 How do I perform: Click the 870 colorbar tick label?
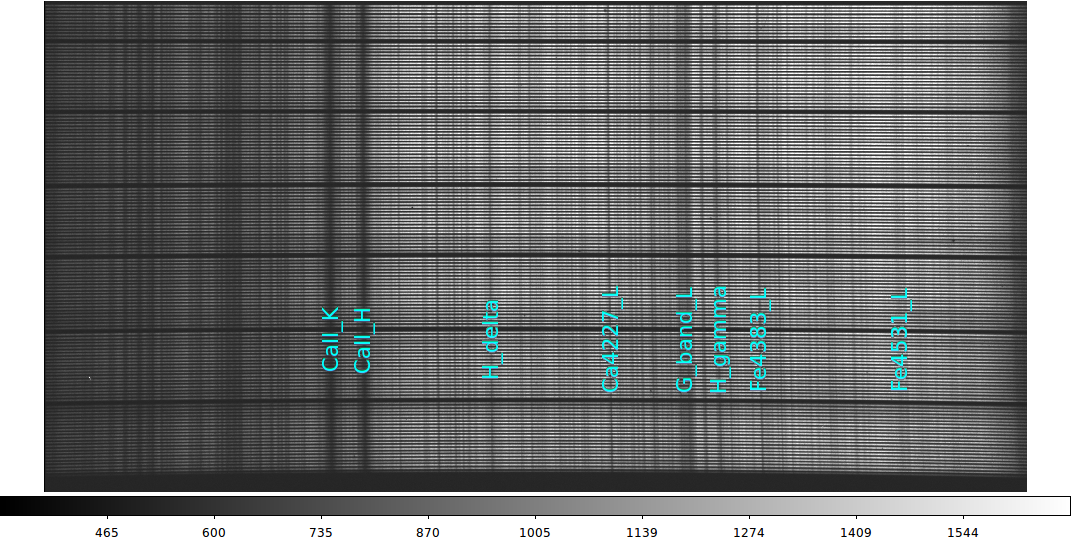[428, 533]
